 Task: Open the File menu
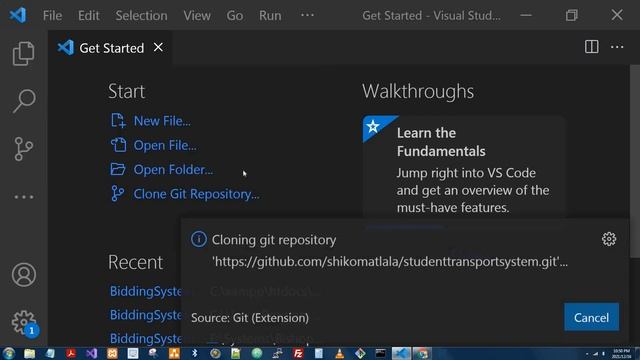point(52,16)
